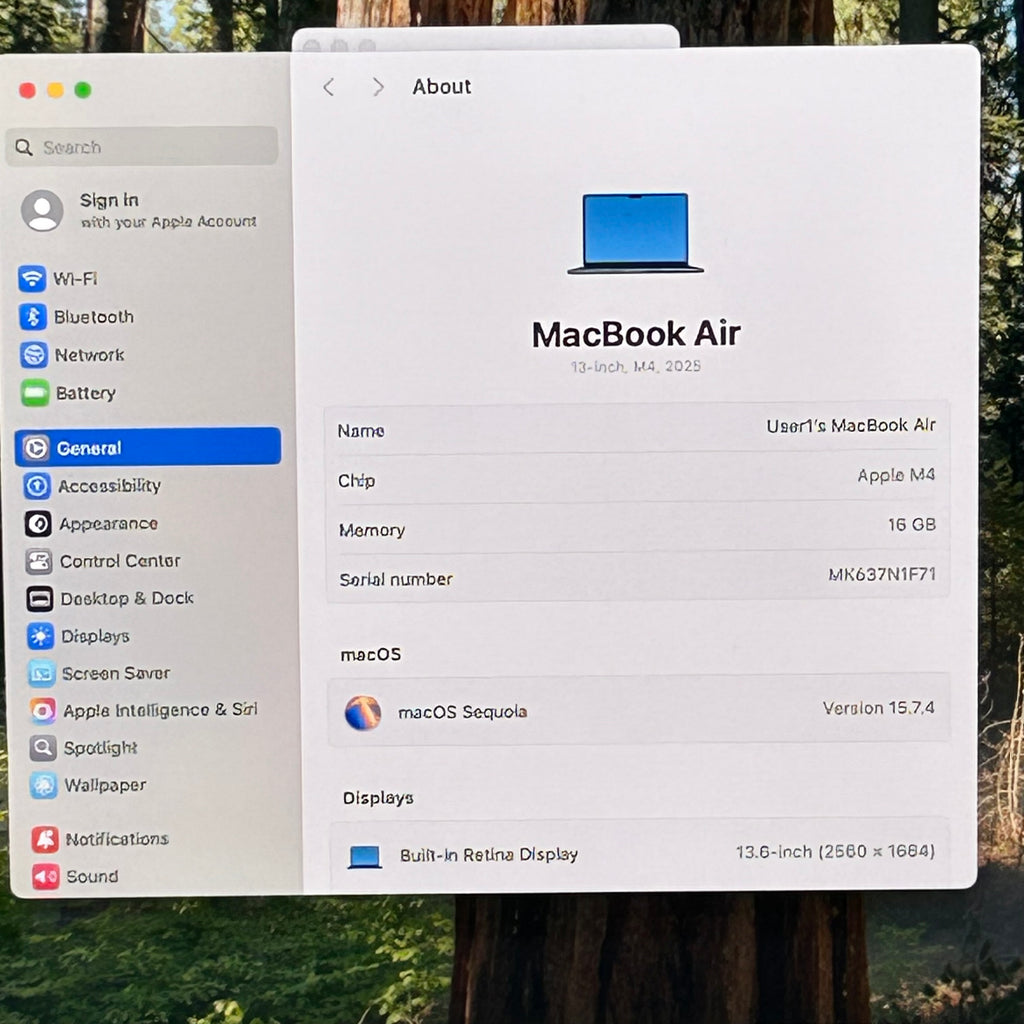
Task: Open the Screen Saver icon
Action: 42,673
